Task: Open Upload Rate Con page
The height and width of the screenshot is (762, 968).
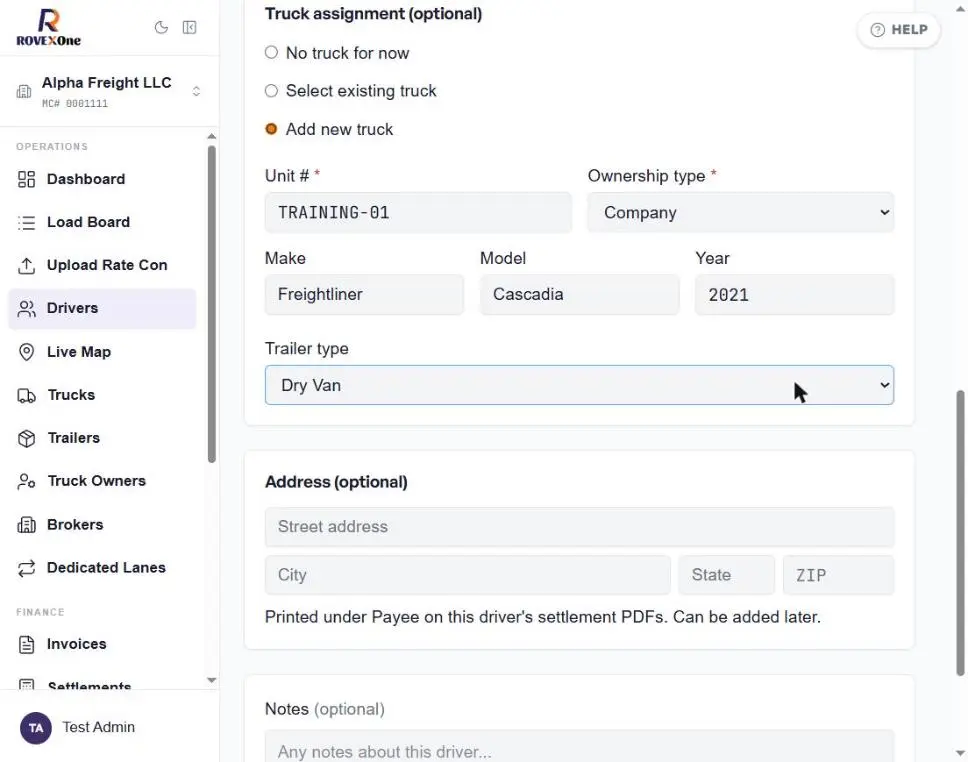Action: click(x=102, y=266)
